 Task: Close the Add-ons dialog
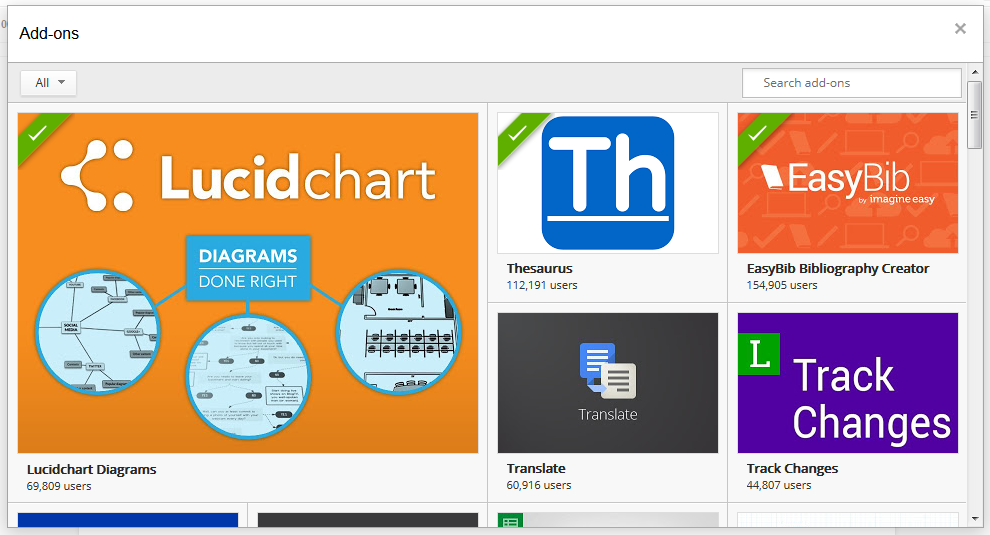(960, 28)
